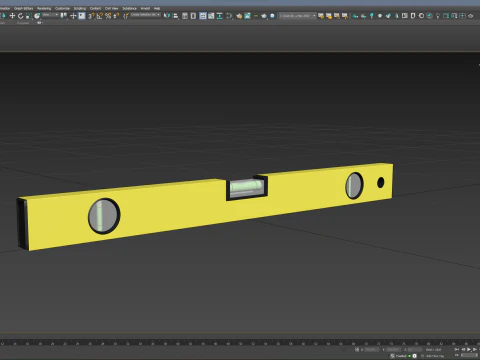Toggle Keyboard Shortcut Override button
Screen dimensions: 480x360
pyautogui.click(x=82, y=16)
